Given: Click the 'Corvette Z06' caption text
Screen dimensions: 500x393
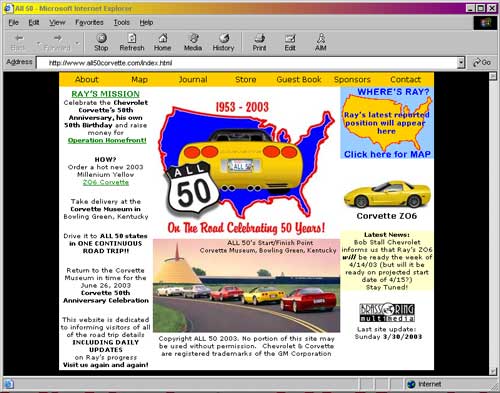Looking at the screenshot, I should click(387, 216).
